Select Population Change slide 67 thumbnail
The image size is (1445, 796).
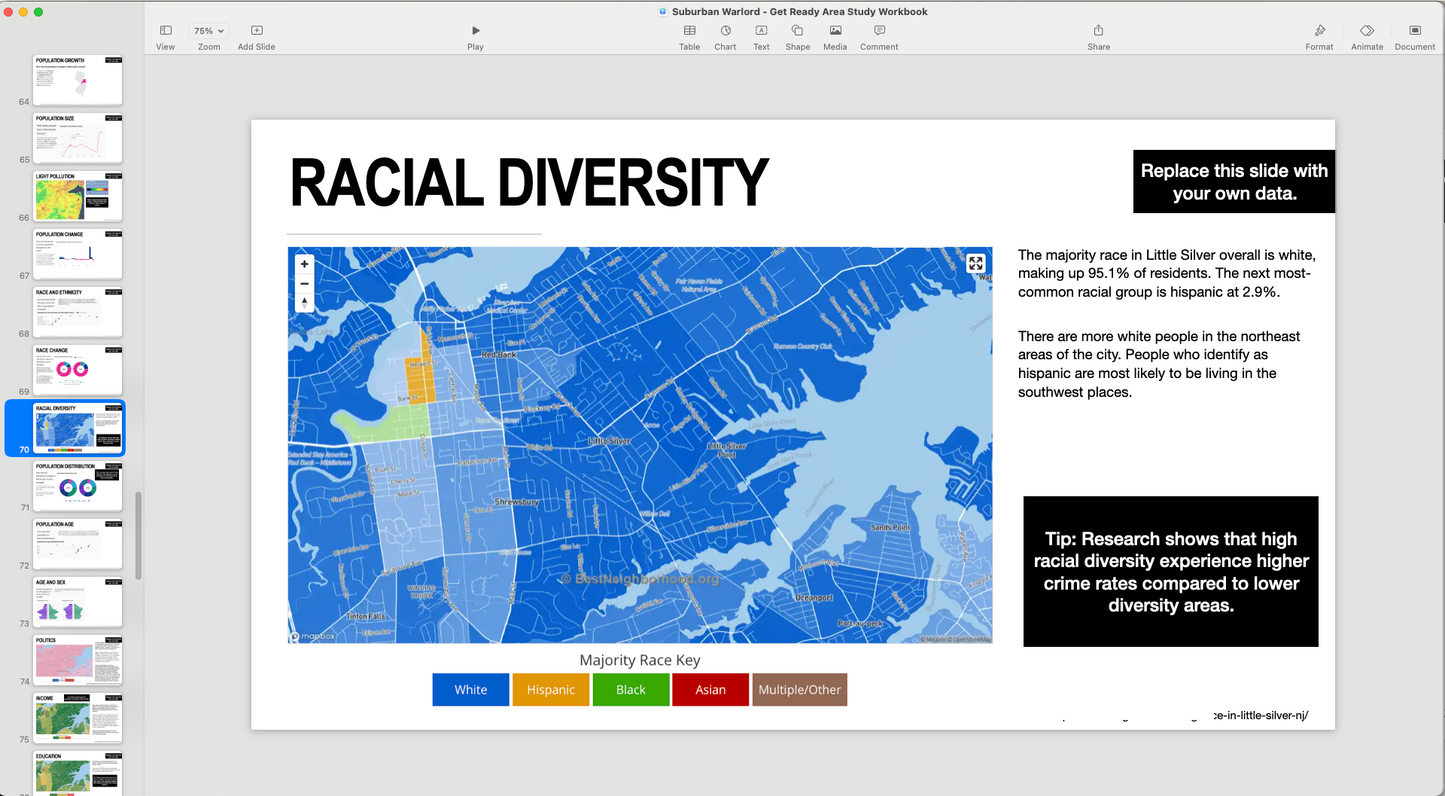[78, 254]
